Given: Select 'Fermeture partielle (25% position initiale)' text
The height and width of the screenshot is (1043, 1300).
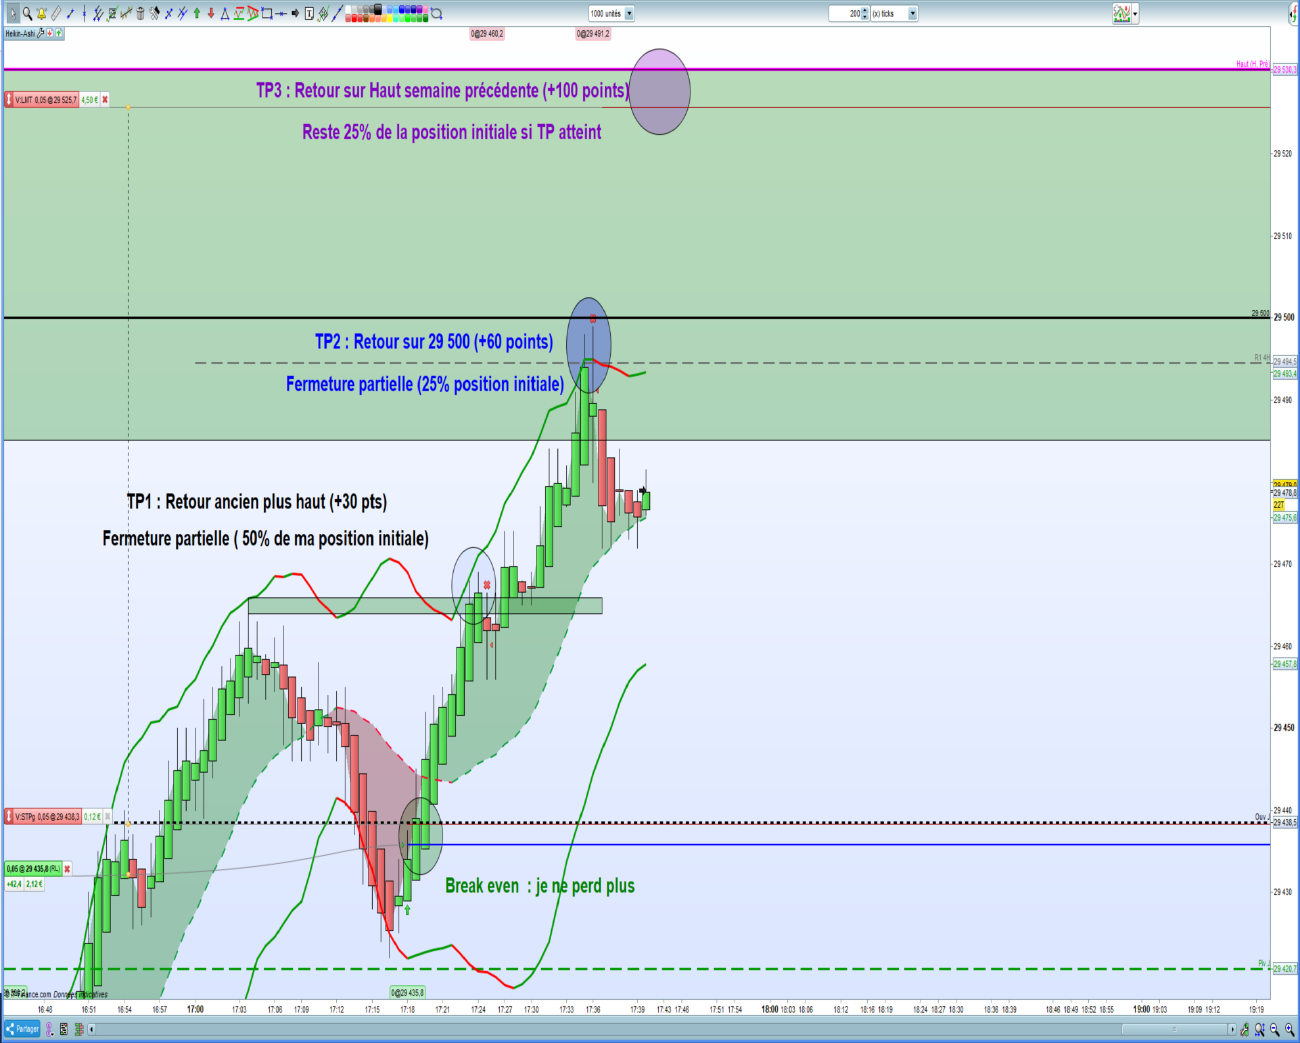Looking at the screenshot, I should tap(425, 384).
